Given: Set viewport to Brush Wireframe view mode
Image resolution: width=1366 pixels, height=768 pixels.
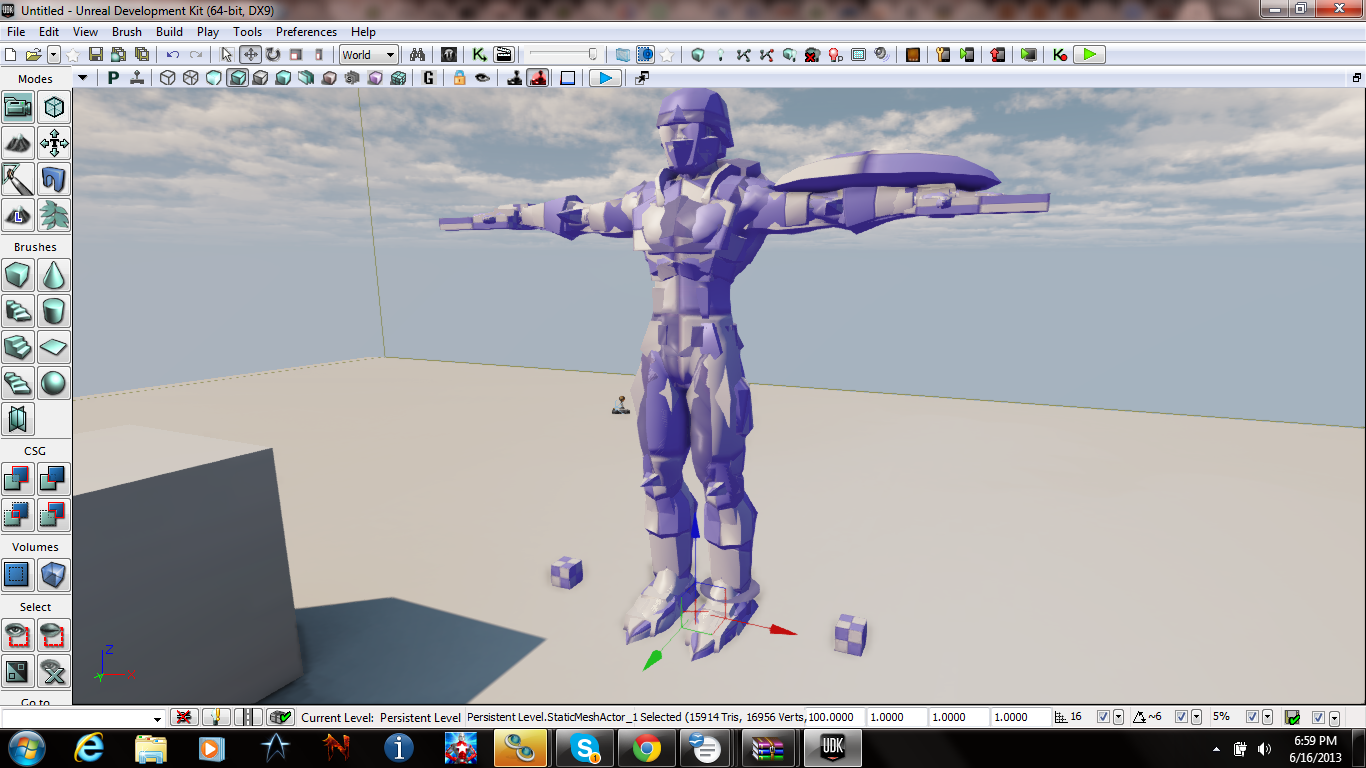Looking at the screenshot, I should coord(167,78).
